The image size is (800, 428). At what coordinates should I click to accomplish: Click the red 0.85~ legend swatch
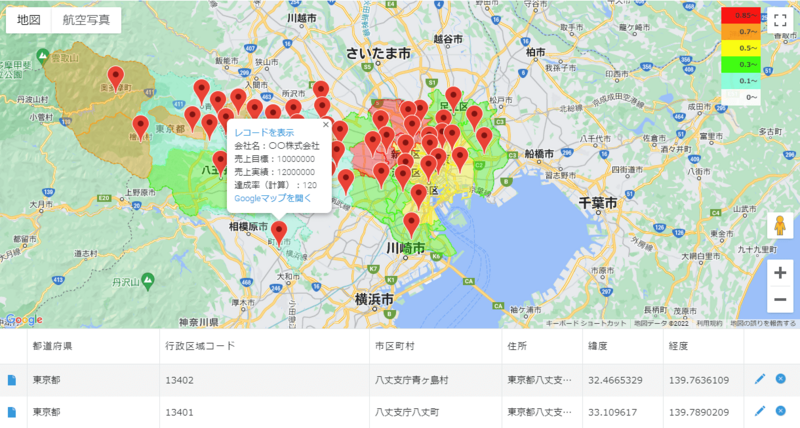(740, 15)
